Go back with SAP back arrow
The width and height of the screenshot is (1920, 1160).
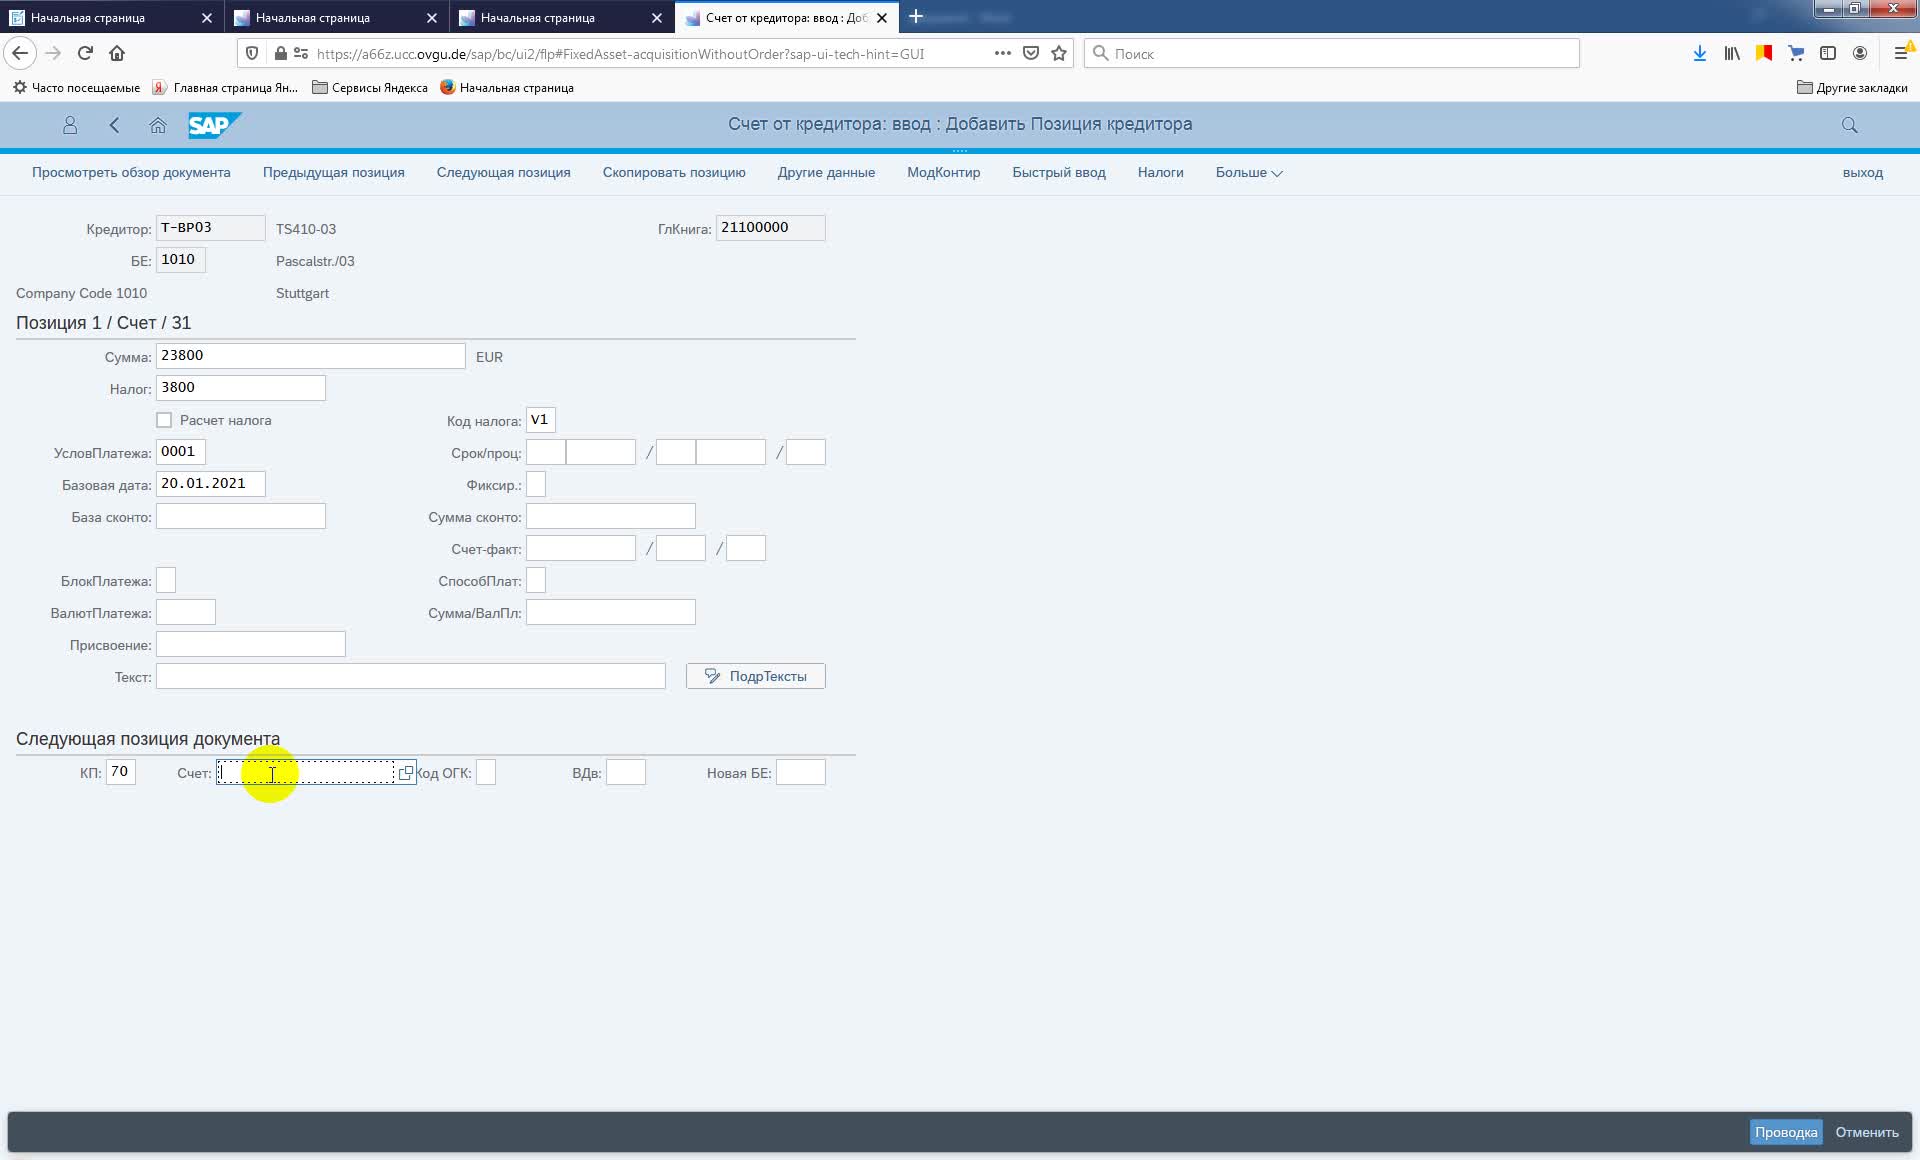[114, 125]
